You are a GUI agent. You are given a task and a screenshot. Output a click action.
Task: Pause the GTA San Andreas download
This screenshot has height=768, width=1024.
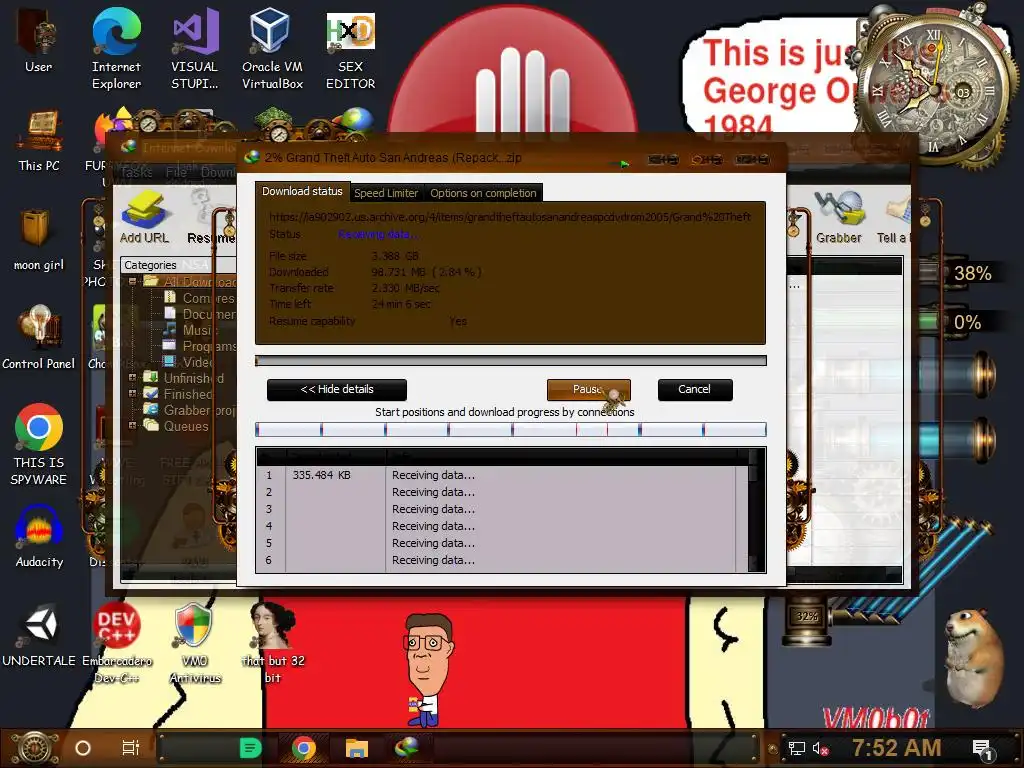[588, 389]
